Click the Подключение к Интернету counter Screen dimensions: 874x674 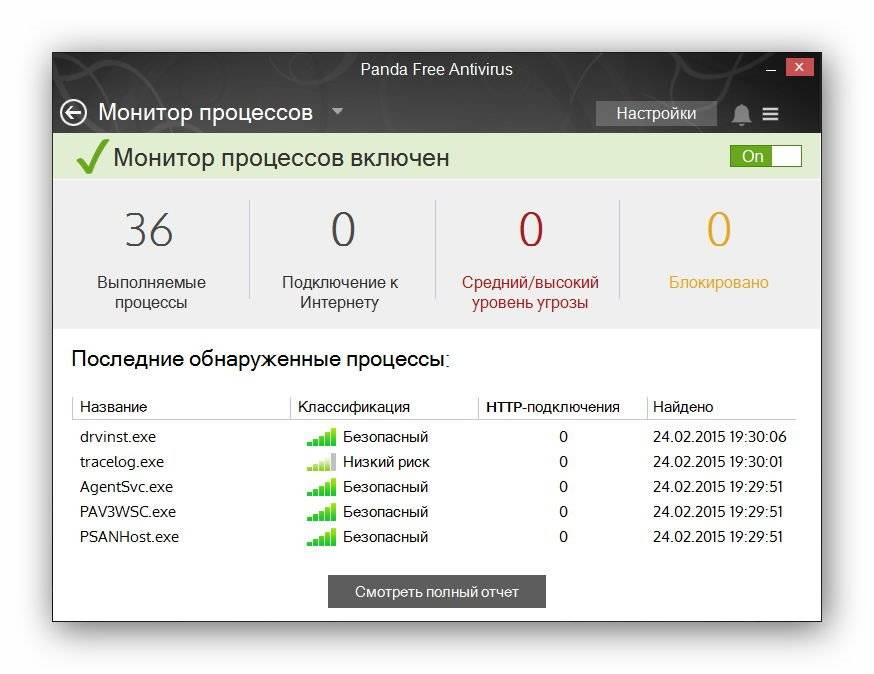tap(340, 259)
